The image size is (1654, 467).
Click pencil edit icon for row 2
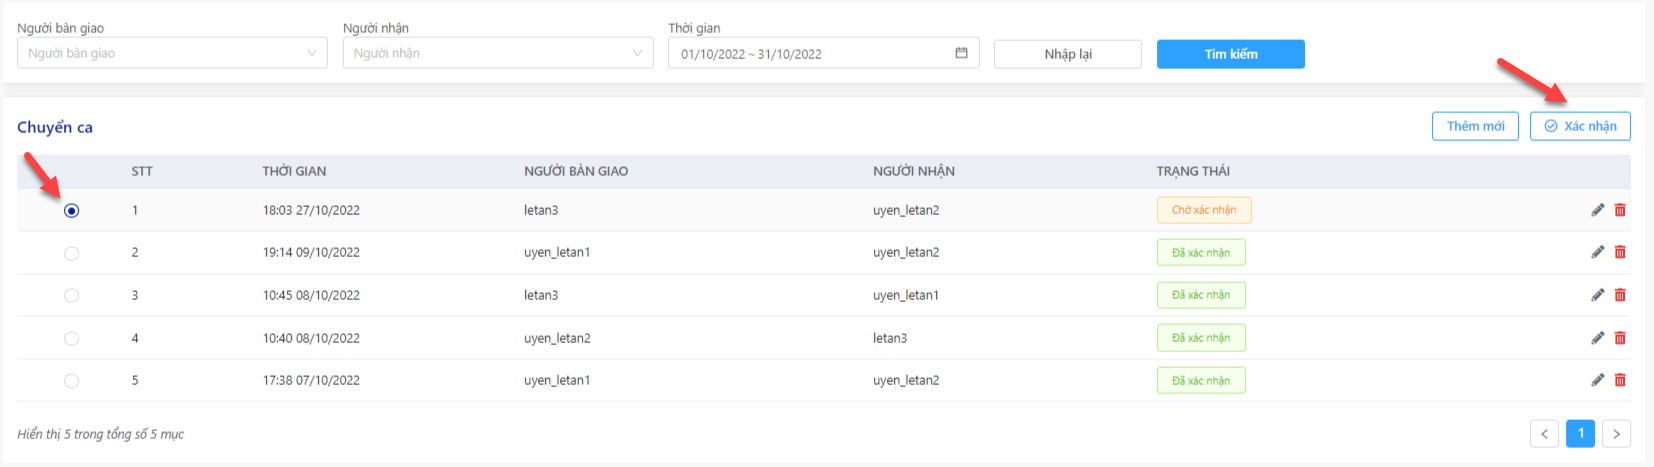(x=1597, y=252)
